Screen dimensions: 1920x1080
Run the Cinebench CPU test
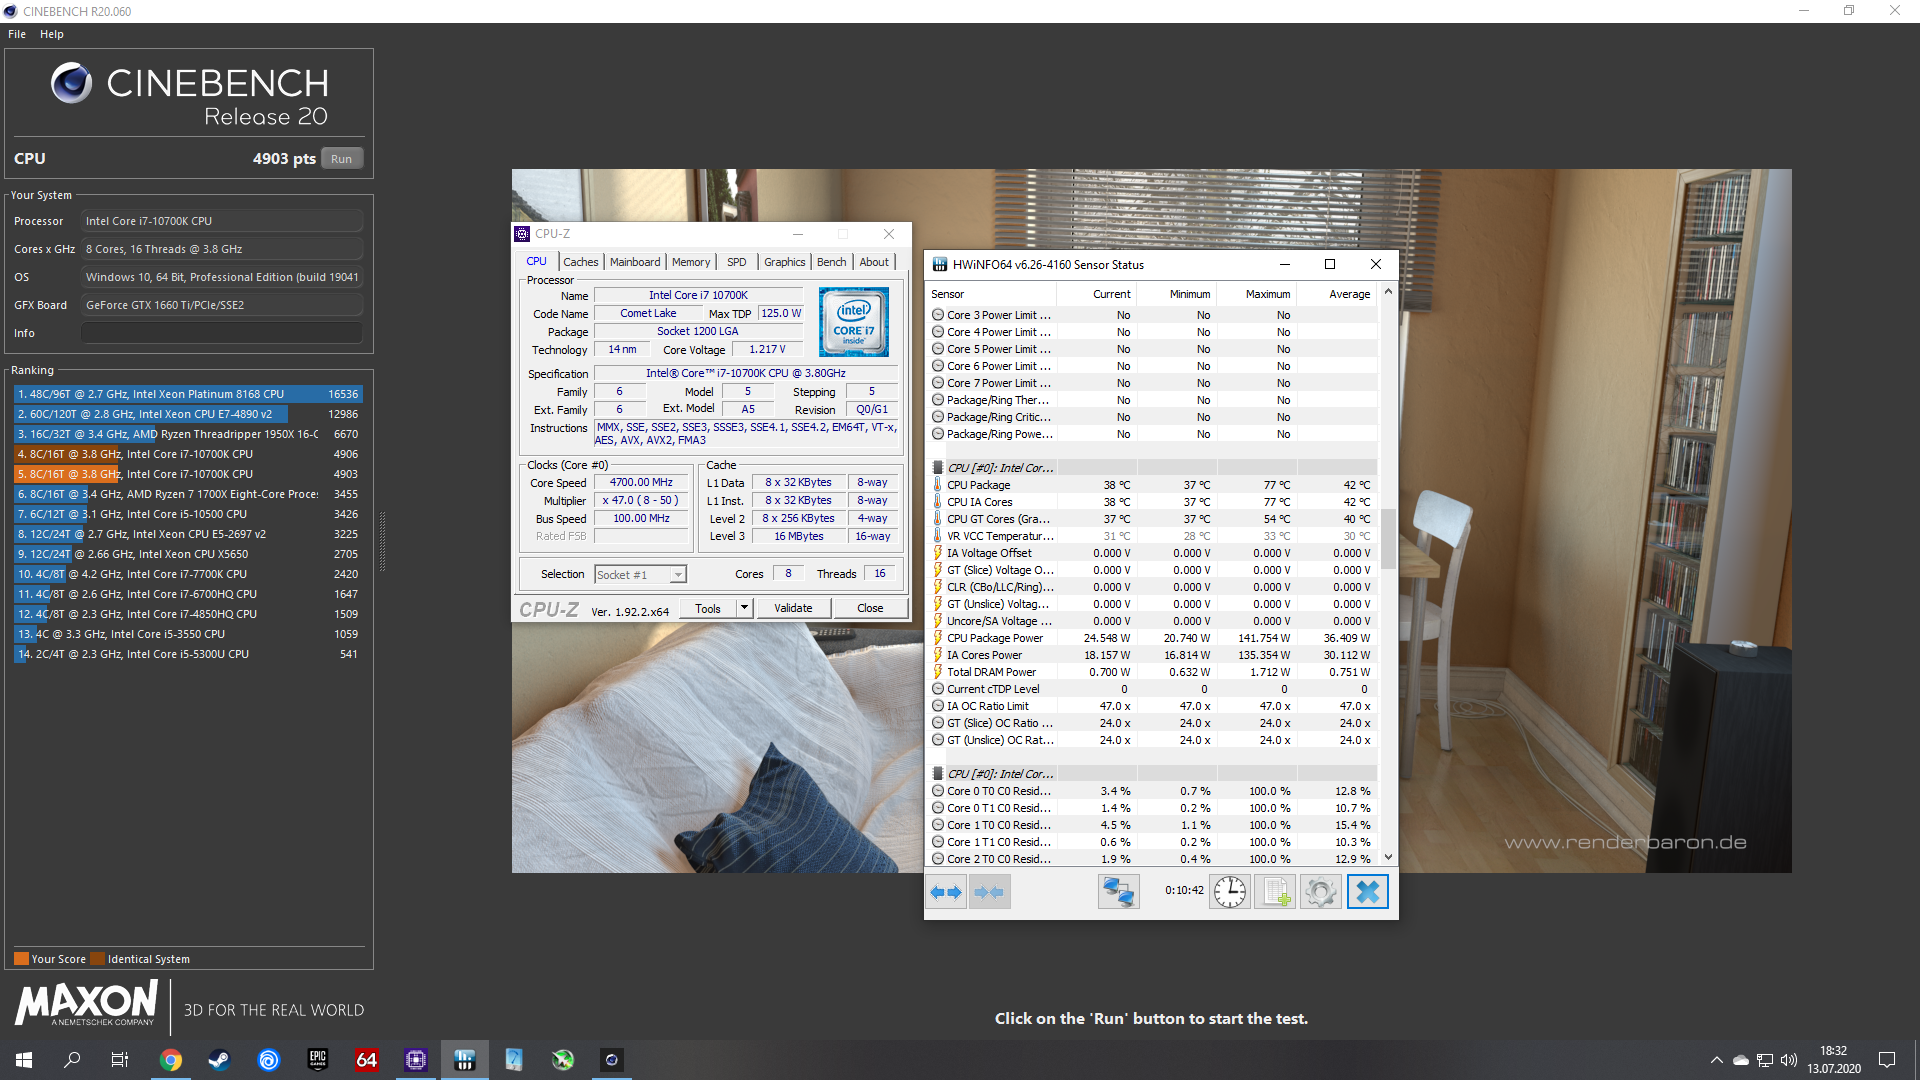click(x=342, y=159)
